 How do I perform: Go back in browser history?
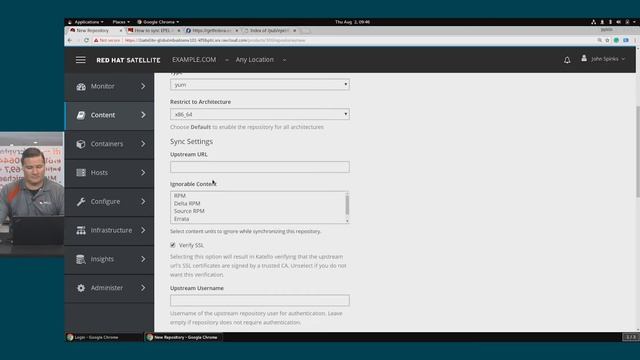70,40
